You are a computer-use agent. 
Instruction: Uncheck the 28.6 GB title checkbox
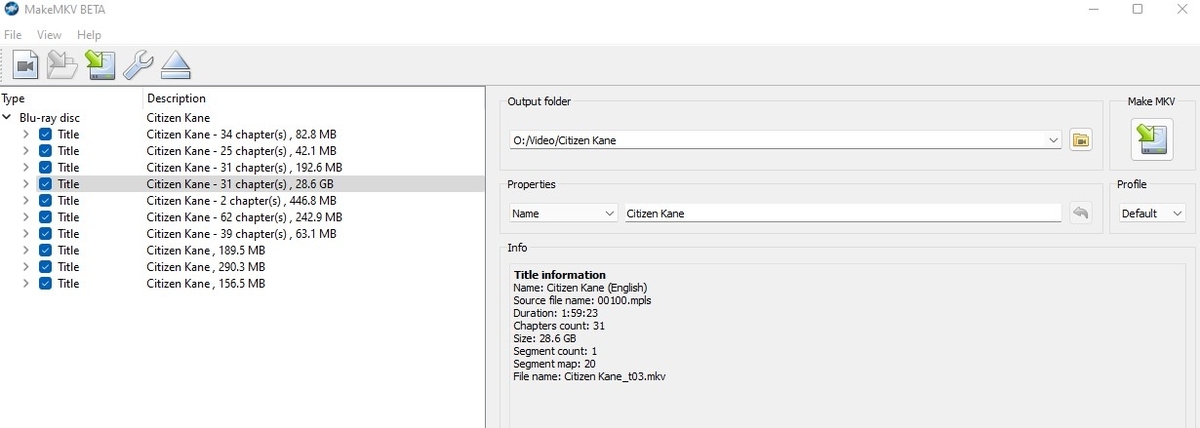pos(45,184)
